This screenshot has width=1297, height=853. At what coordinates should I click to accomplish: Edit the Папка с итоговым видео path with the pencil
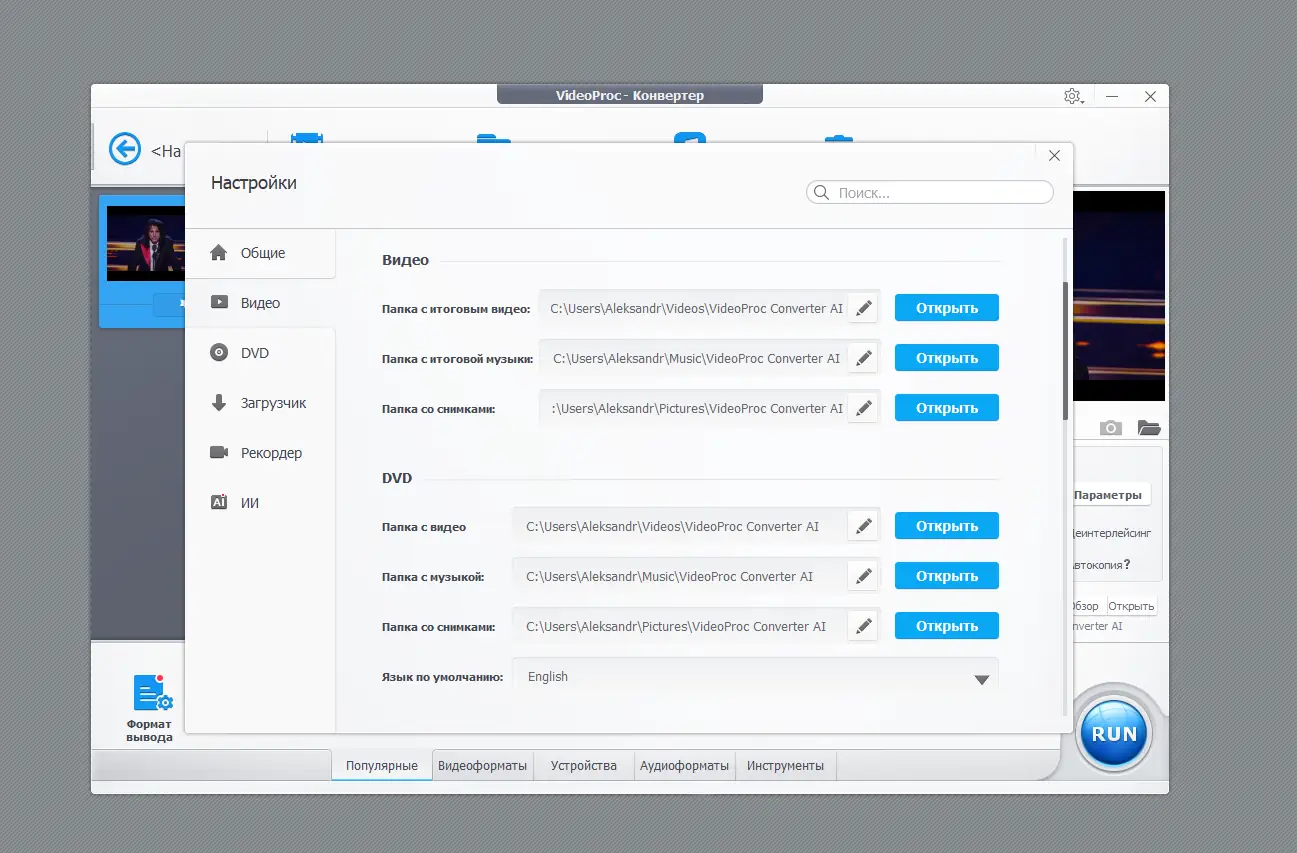(863, 308)
